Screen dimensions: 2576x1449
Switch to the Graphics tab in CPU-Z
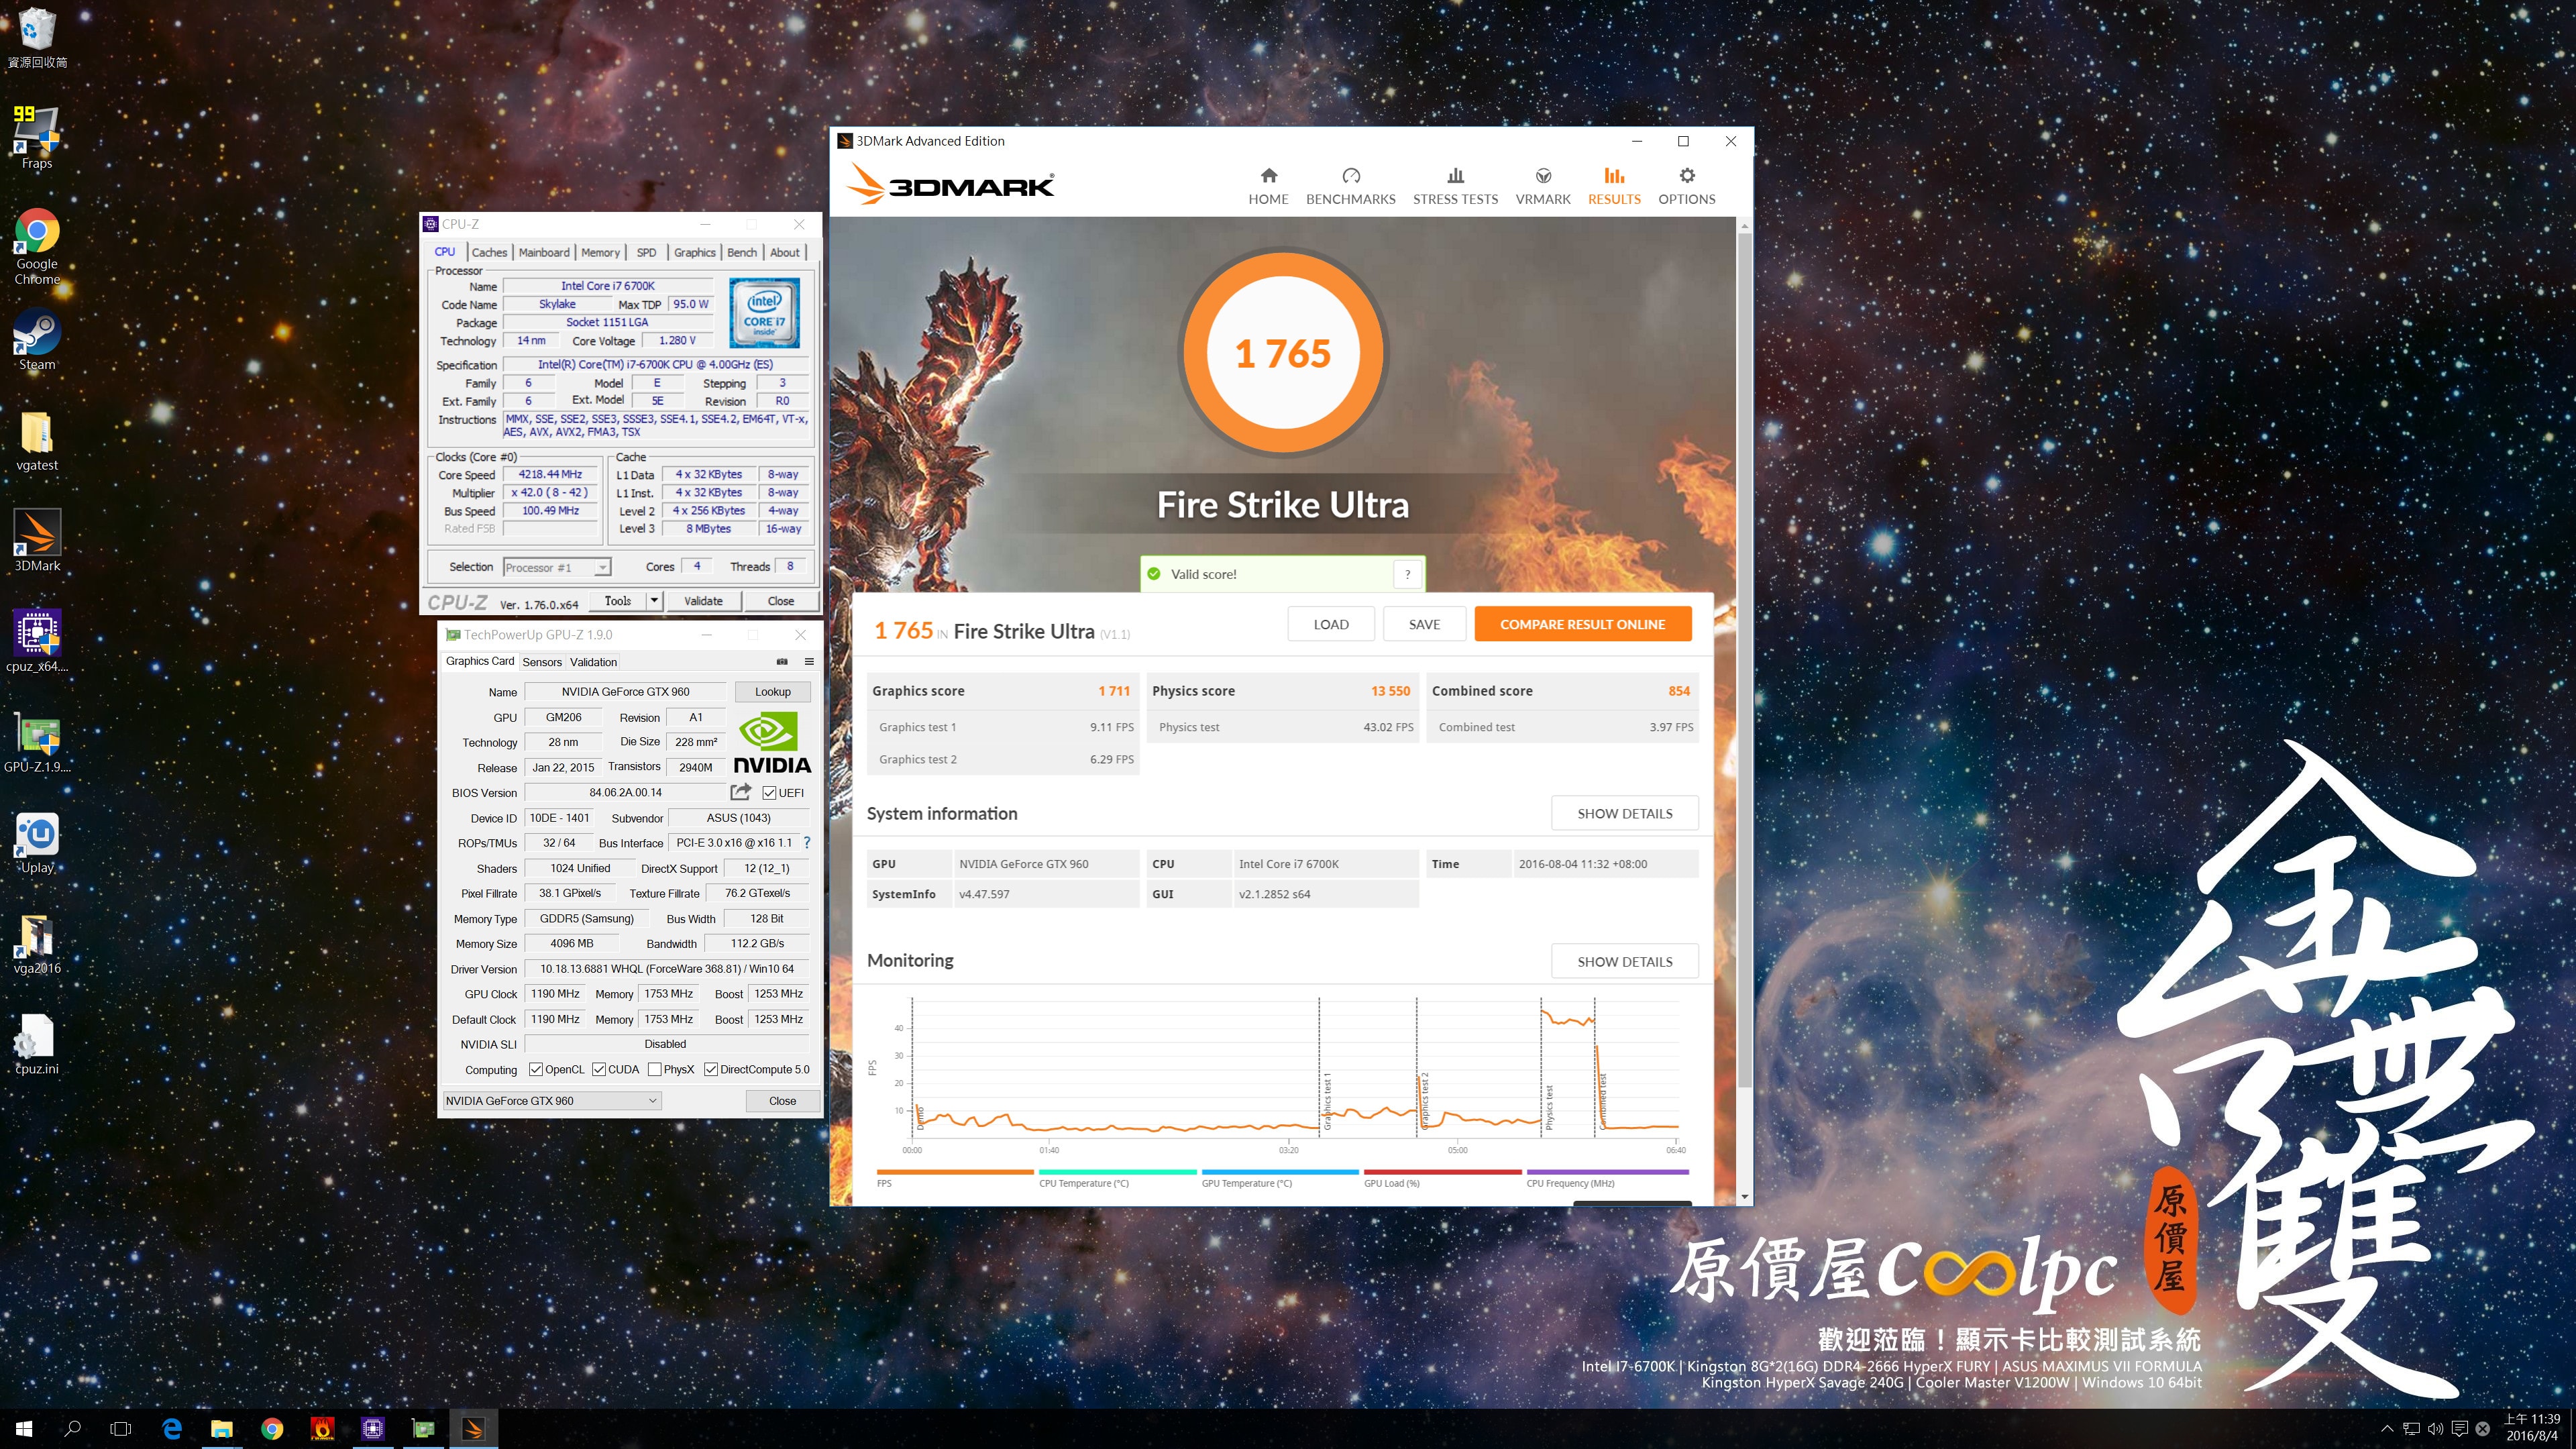tap(694, 252)
